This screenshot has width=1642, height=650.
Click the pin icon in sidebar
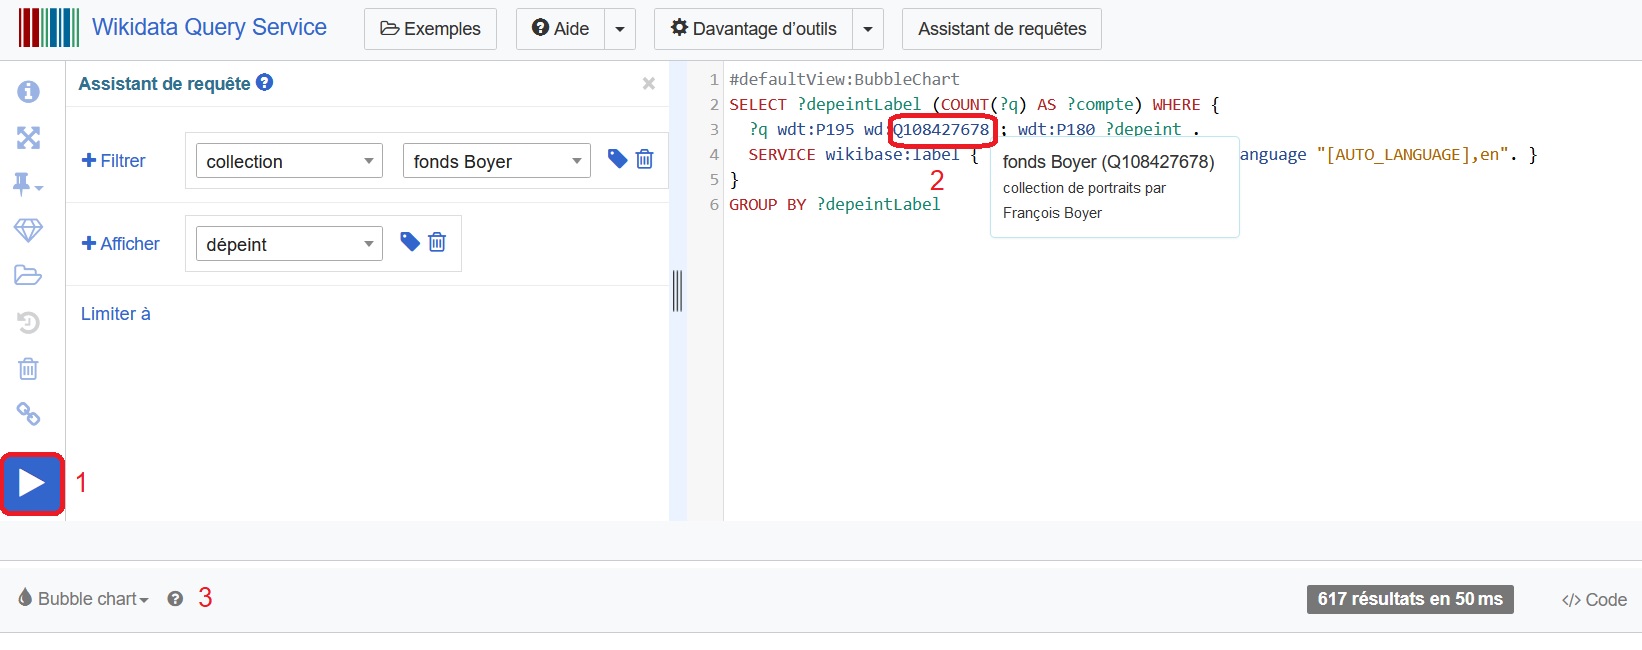pos(27,184)
